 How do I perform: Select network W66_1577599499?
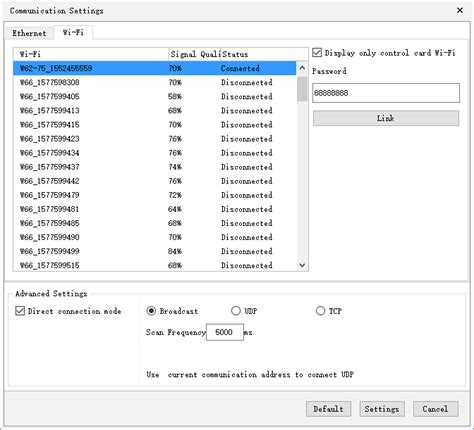pyautogui.click(x=155, y=251)
